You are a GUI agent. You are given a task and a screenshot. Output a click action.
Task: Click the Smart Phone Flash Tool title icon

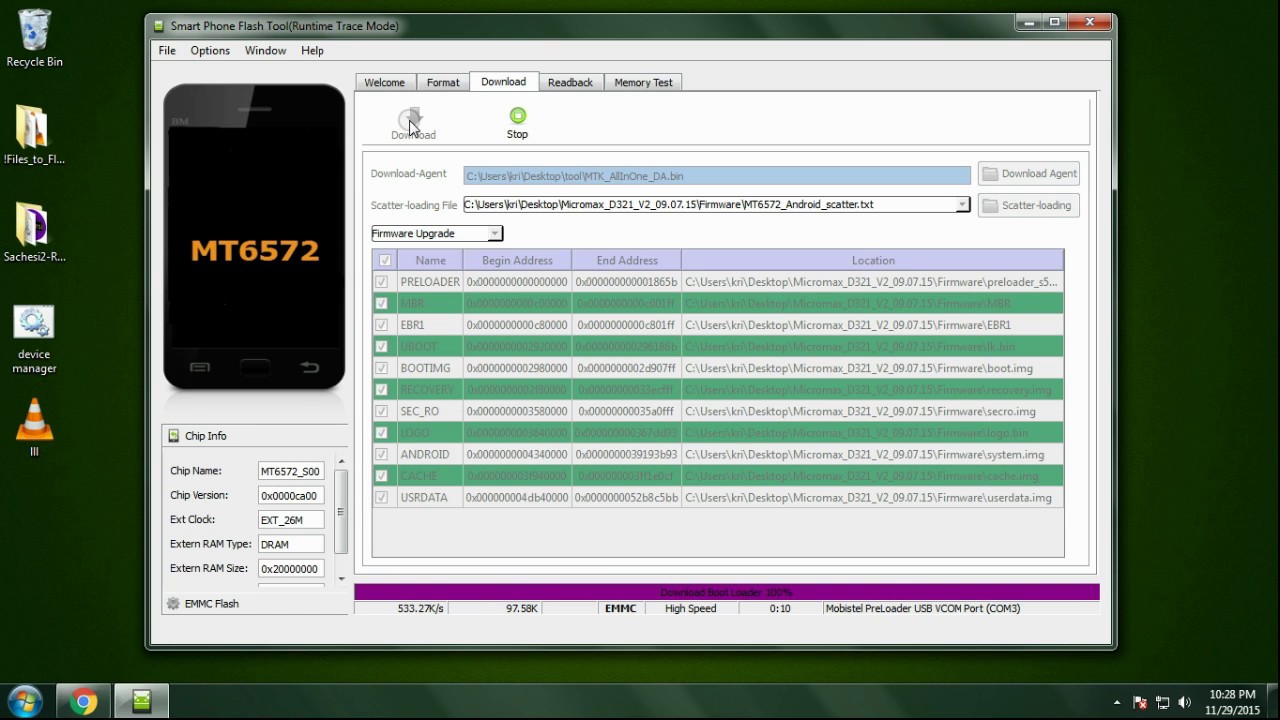click(x=159, y=26)
